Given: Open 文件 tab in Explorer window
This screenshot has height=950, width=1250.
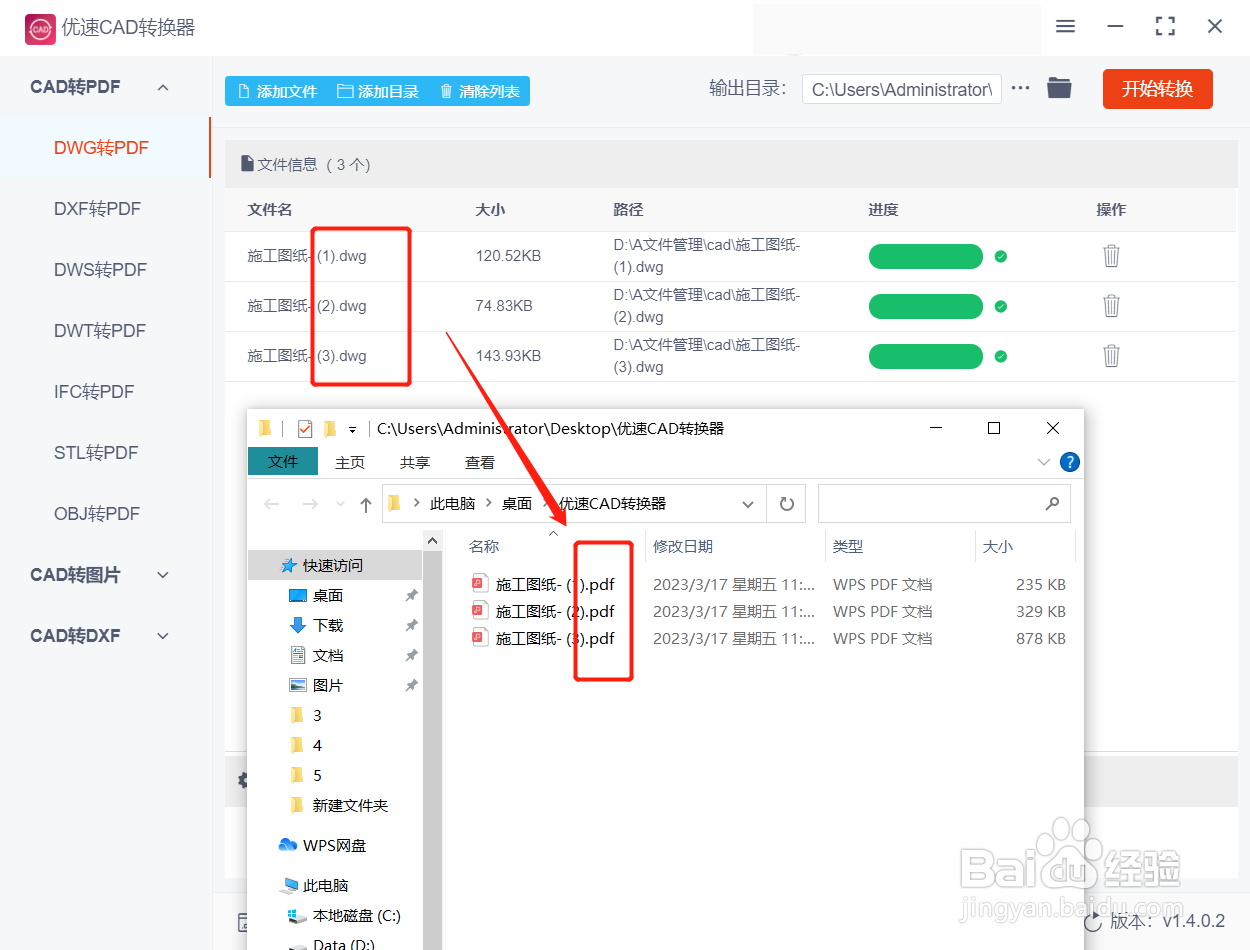Looking at the screenshot, I should (x=283, y=461).
